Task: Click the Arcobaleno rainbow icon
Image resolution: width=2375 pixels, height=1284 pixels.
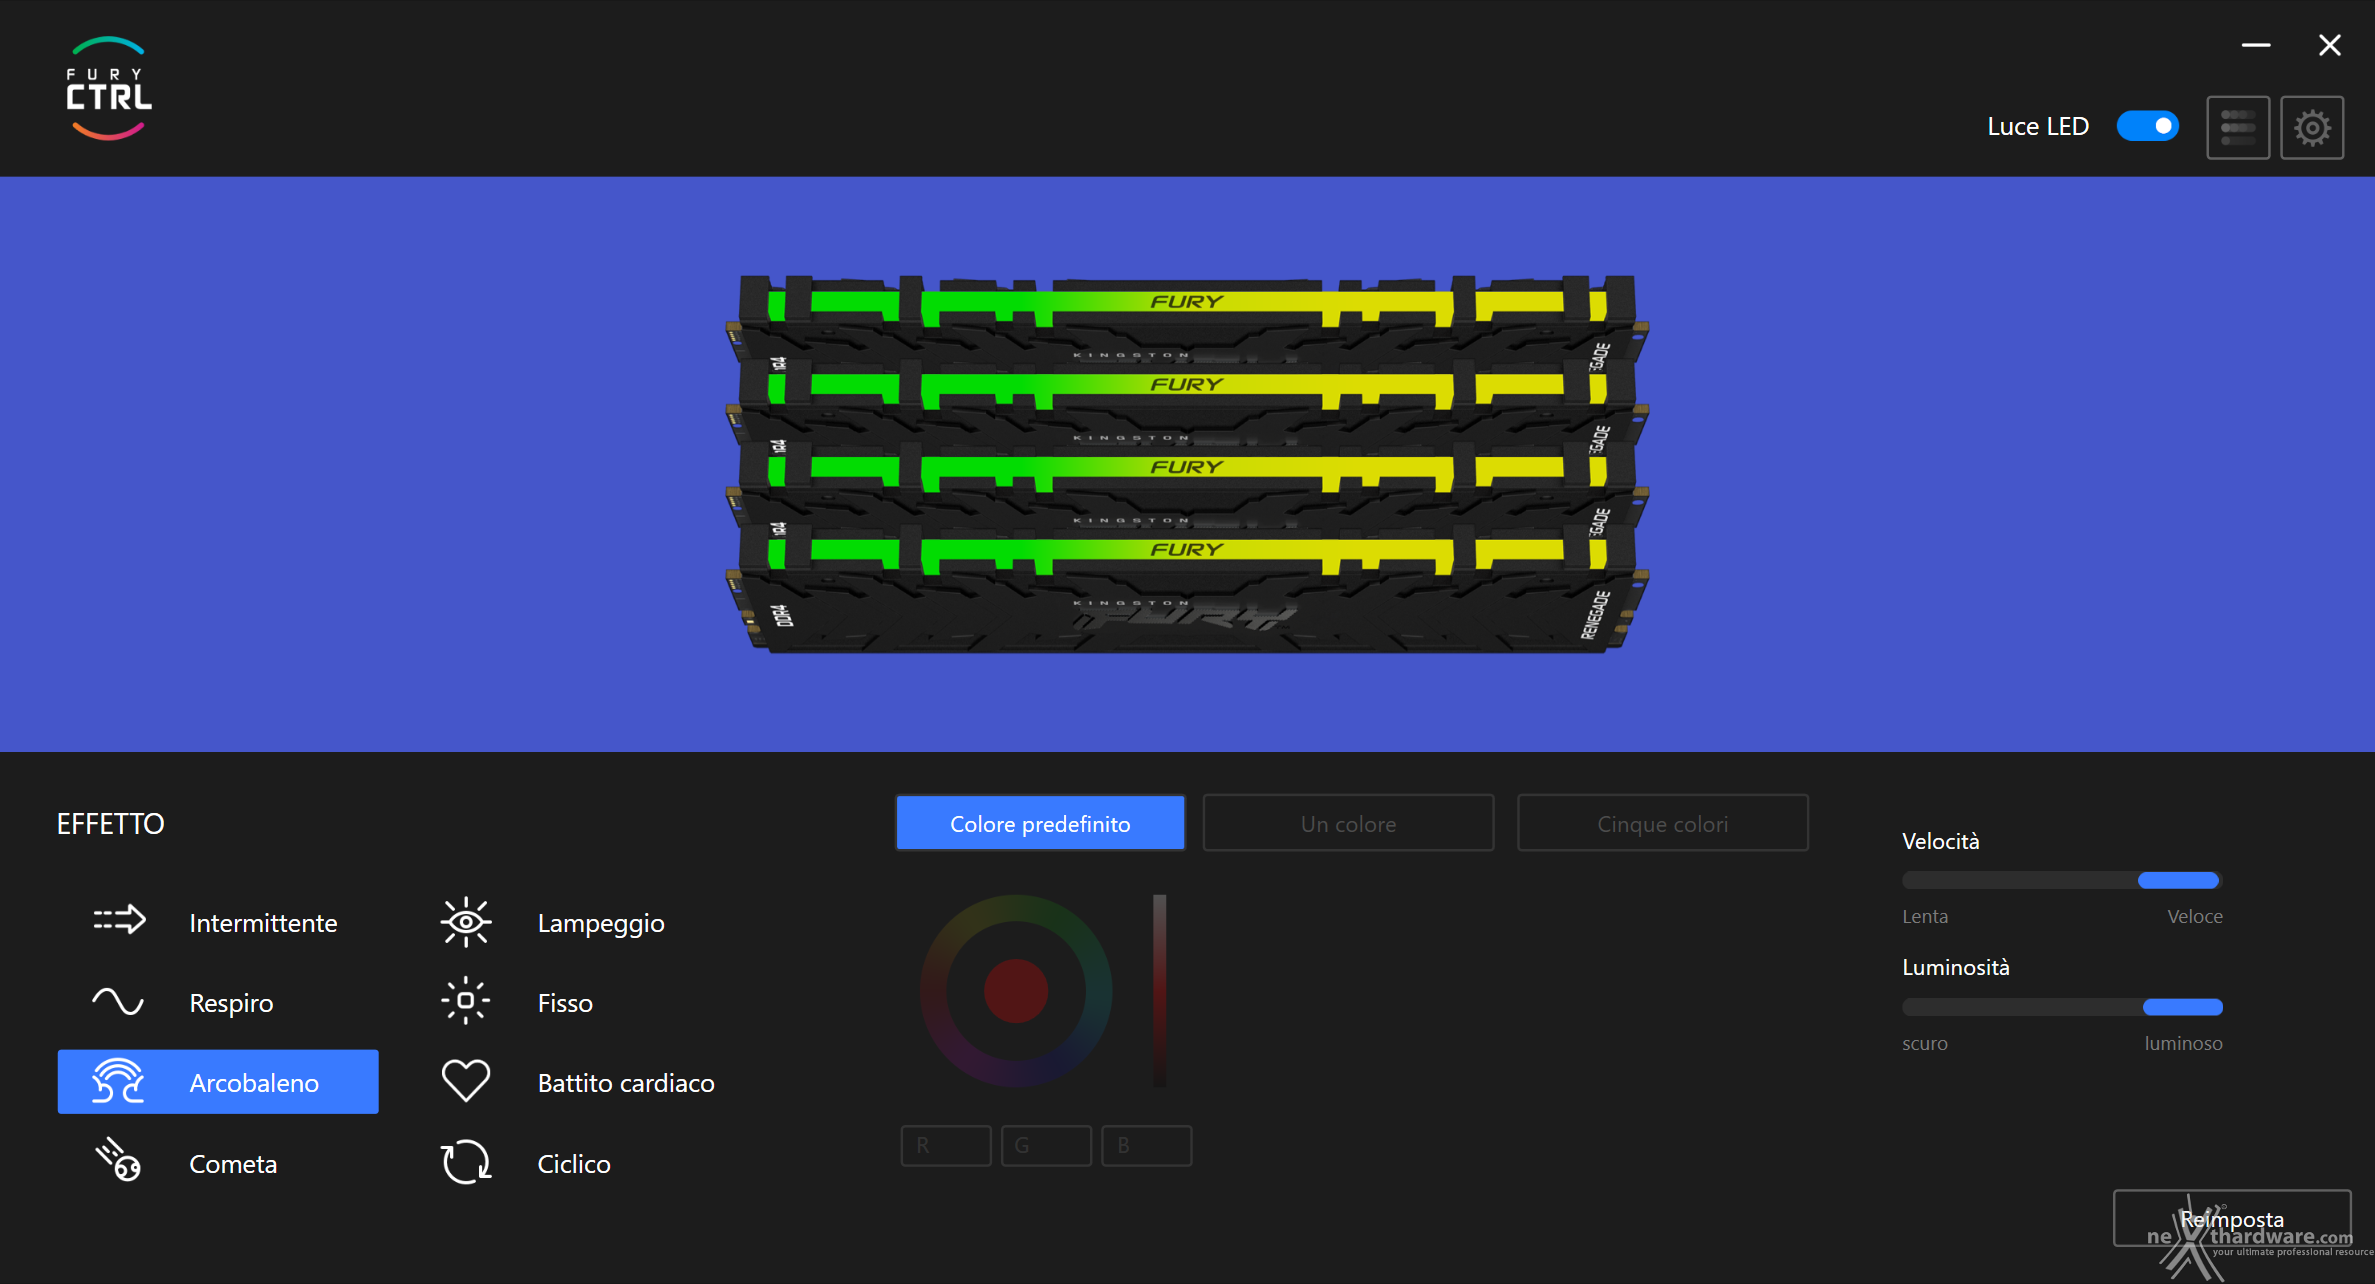Action: click(x=118, y=1081)
